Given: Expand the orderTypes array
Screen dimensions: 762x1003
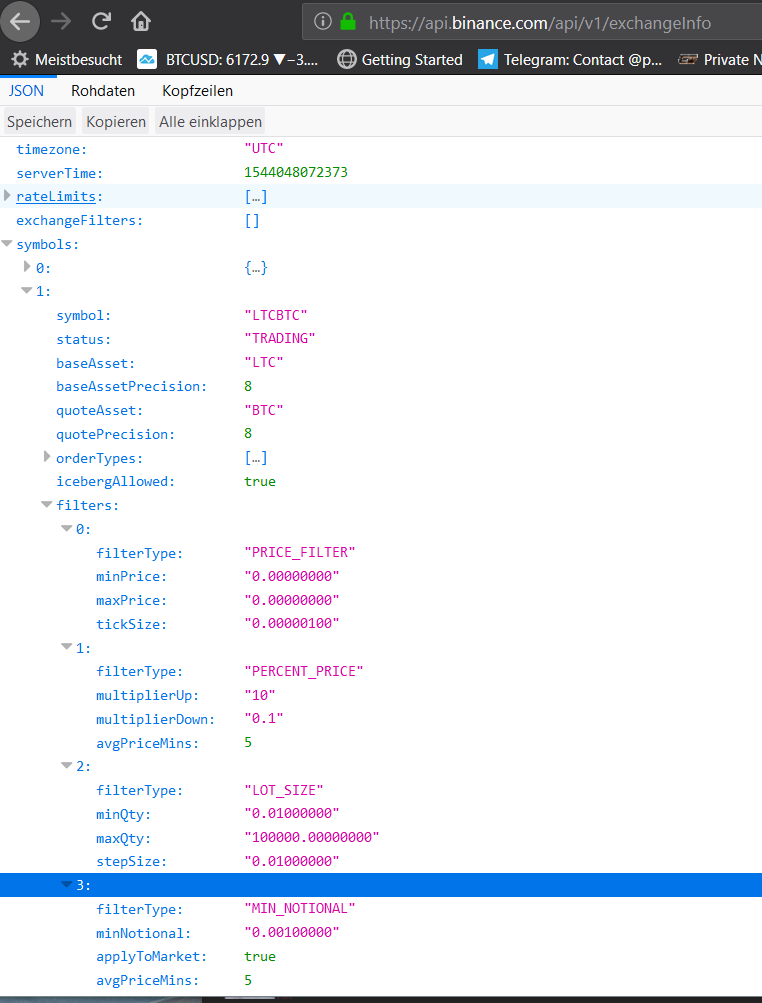Looking at the screenshot, I should tap(47, 457).
